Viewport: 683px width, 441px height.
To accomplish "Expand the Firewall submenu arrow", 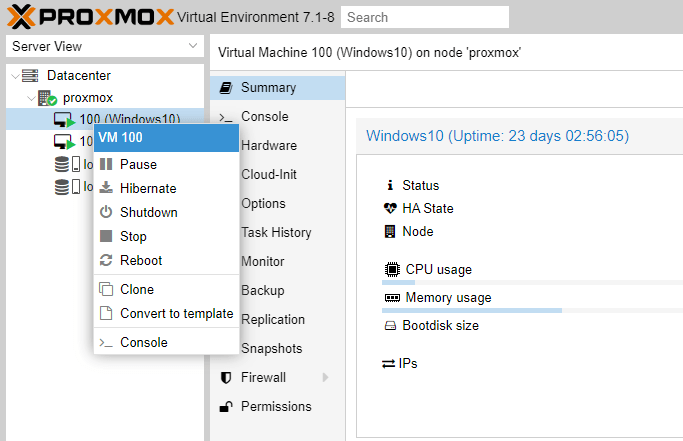I will pyautogui.click(x=325, y=377).
